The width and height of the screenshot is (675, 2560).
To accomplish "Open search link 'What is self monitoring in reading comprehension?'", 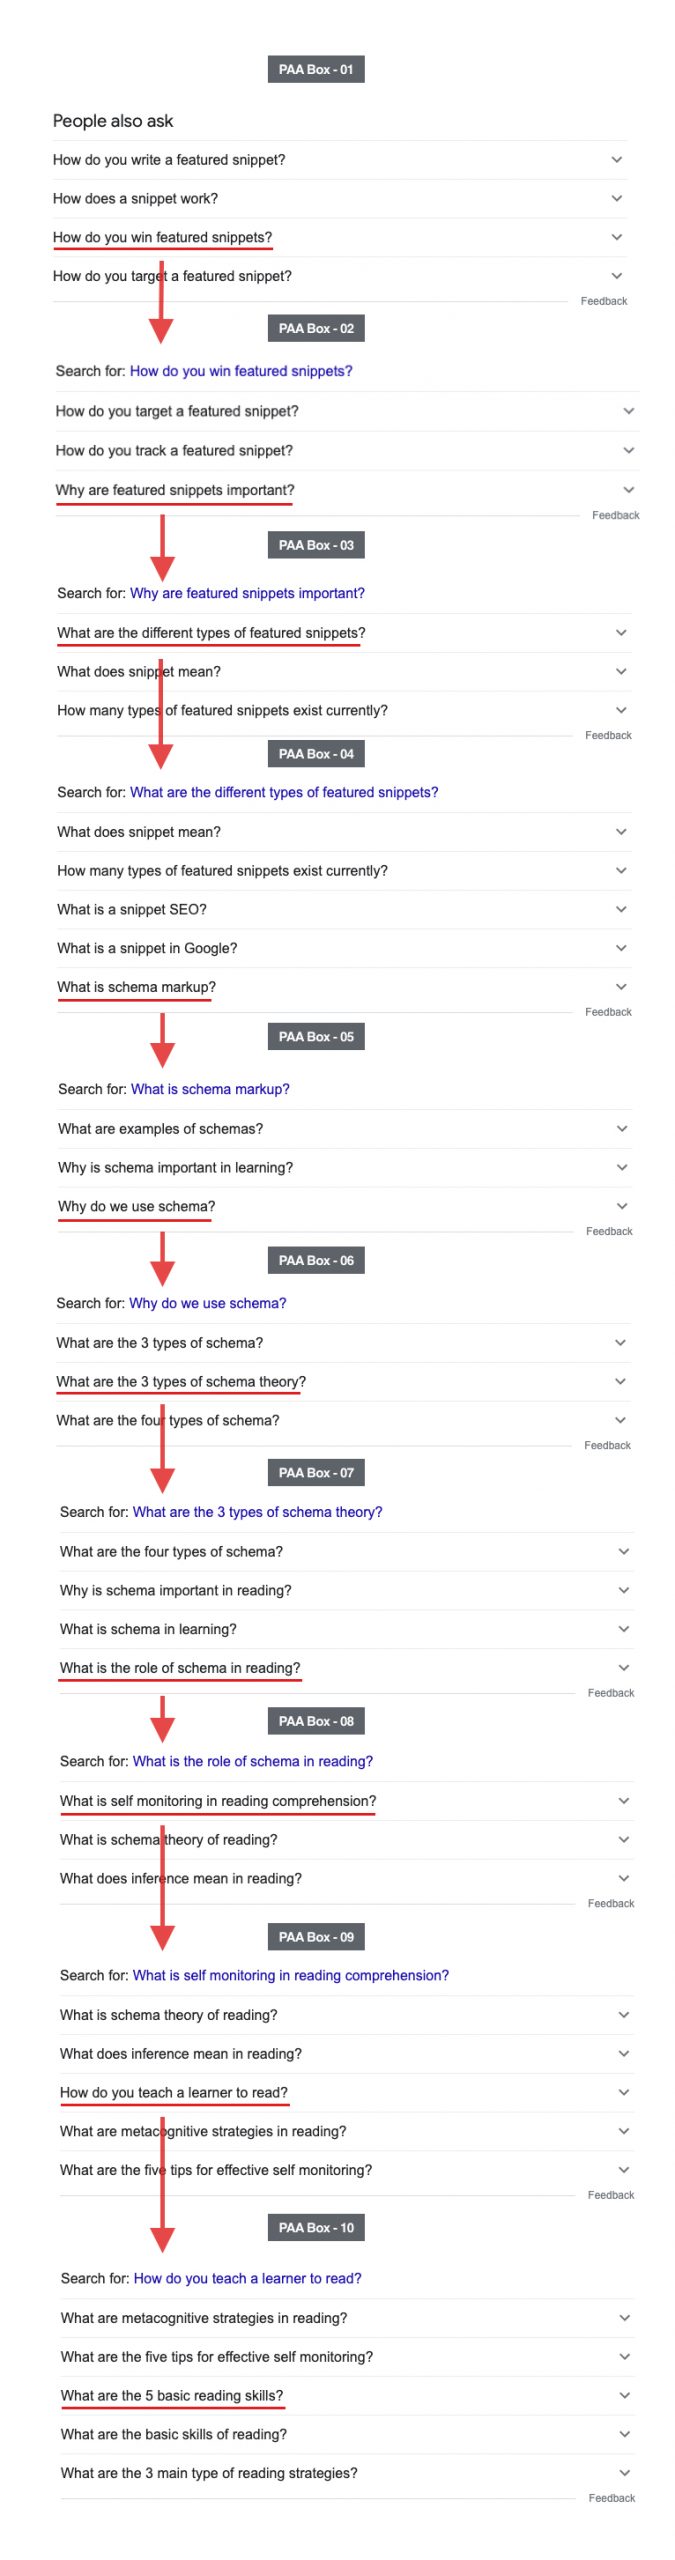I will coord(291,1975).
